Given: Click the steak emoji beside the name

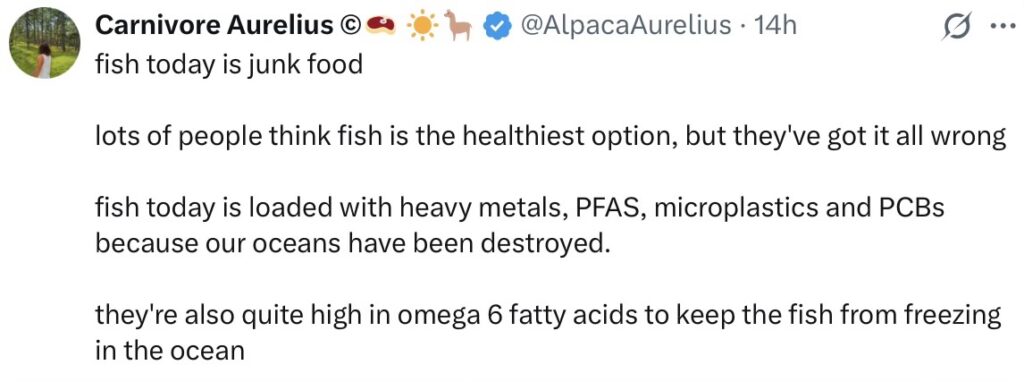Looking at the screenshot, I should click(380, 25).
